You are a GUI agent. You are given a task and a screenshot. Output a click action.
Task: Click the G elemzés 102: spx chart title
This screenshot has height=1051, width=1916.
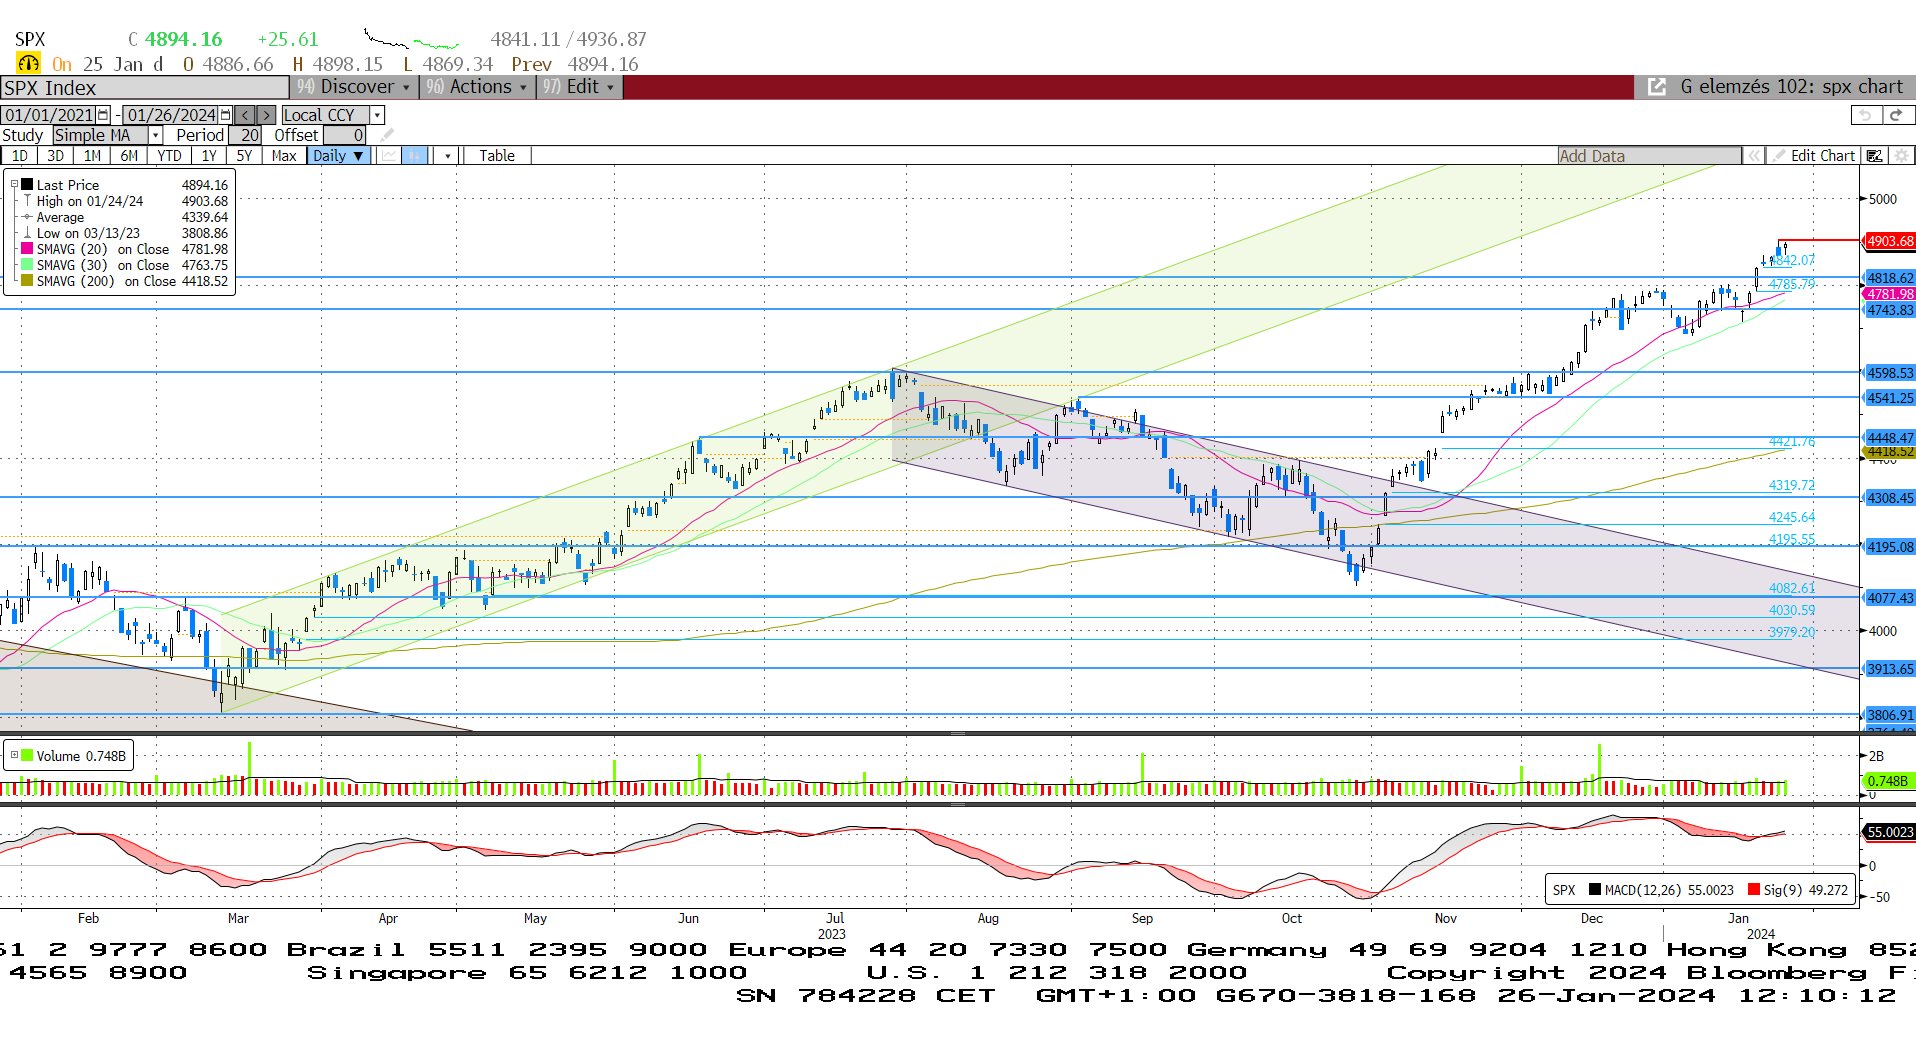coord(1792,87)
